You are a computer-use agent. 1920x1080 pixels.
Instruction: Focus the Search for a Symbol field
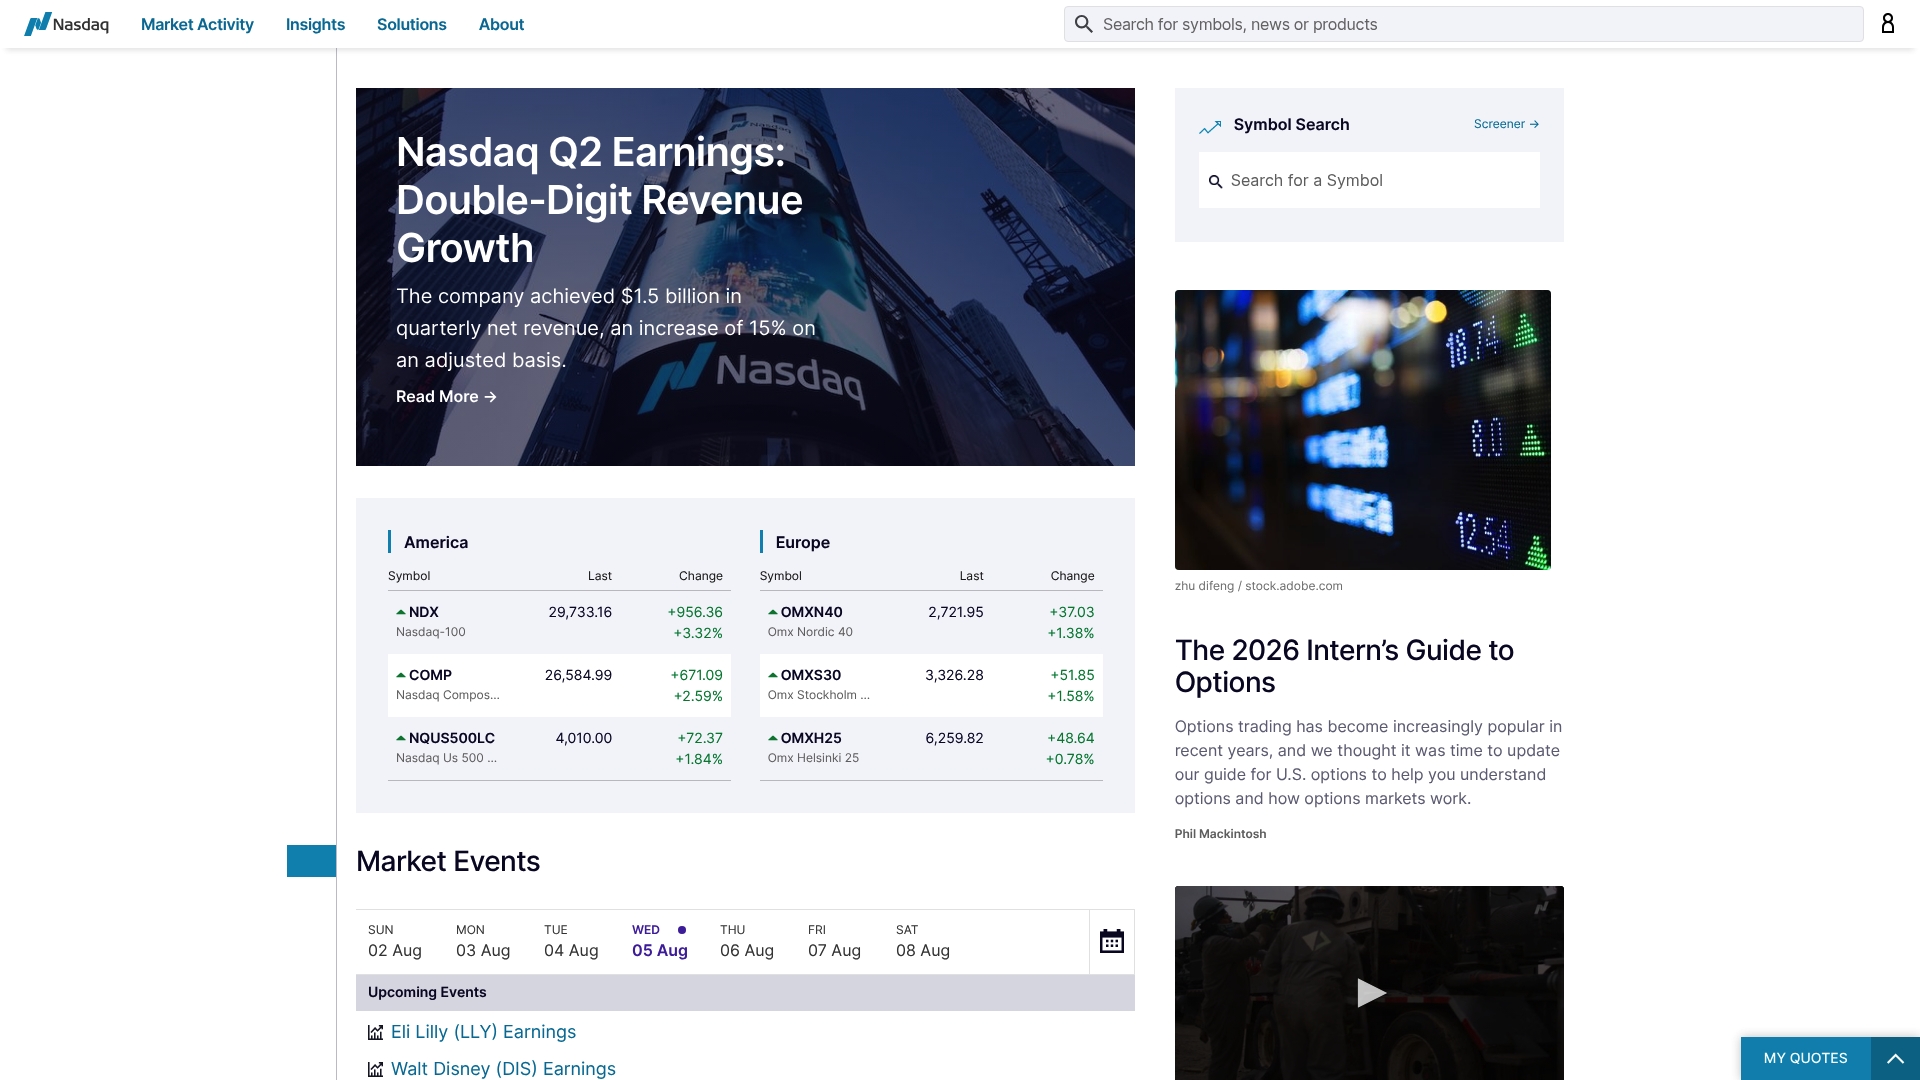(1369, 180)
